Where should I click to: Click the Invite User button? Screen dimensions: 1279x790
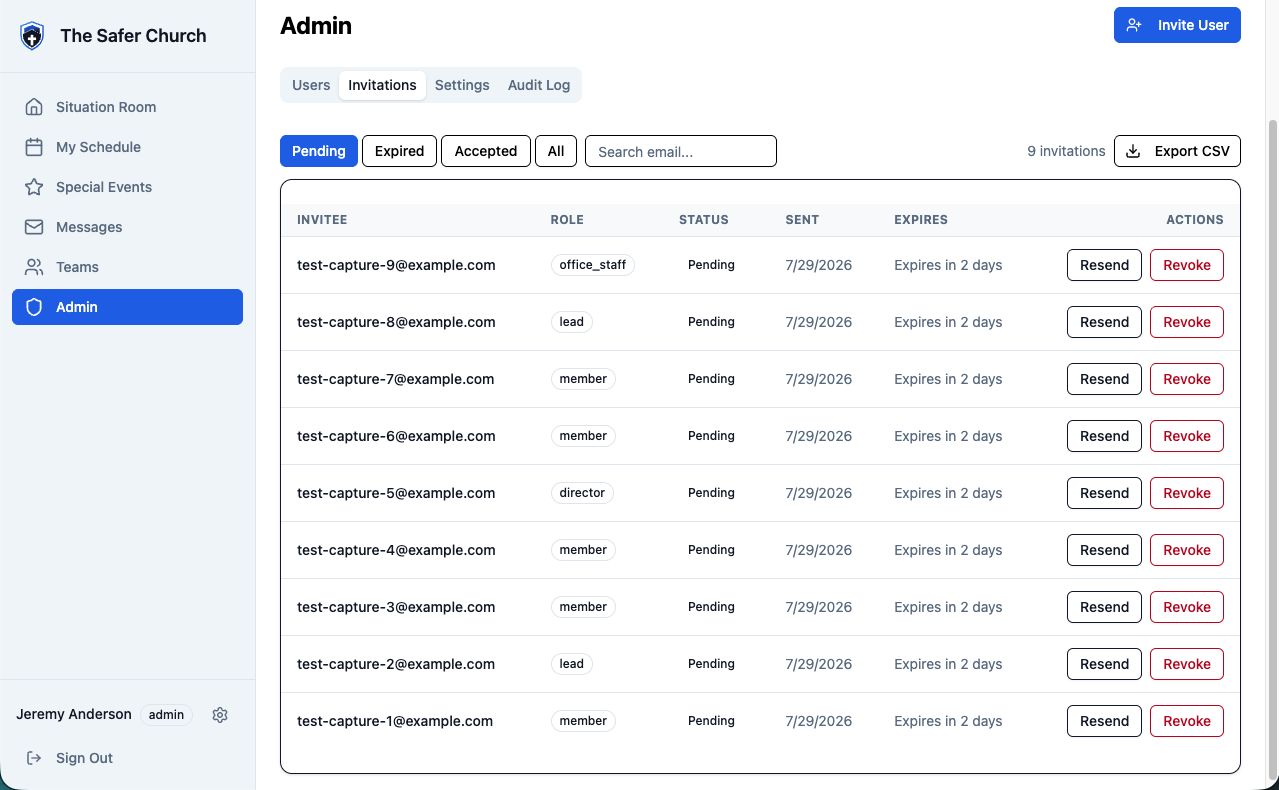[x=1177, y=25]
